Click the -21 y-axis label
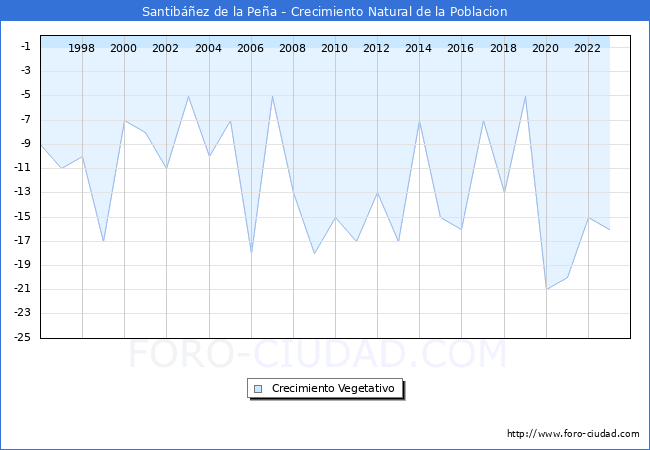The height and width of the screenshot is (450, 650). 23,289
